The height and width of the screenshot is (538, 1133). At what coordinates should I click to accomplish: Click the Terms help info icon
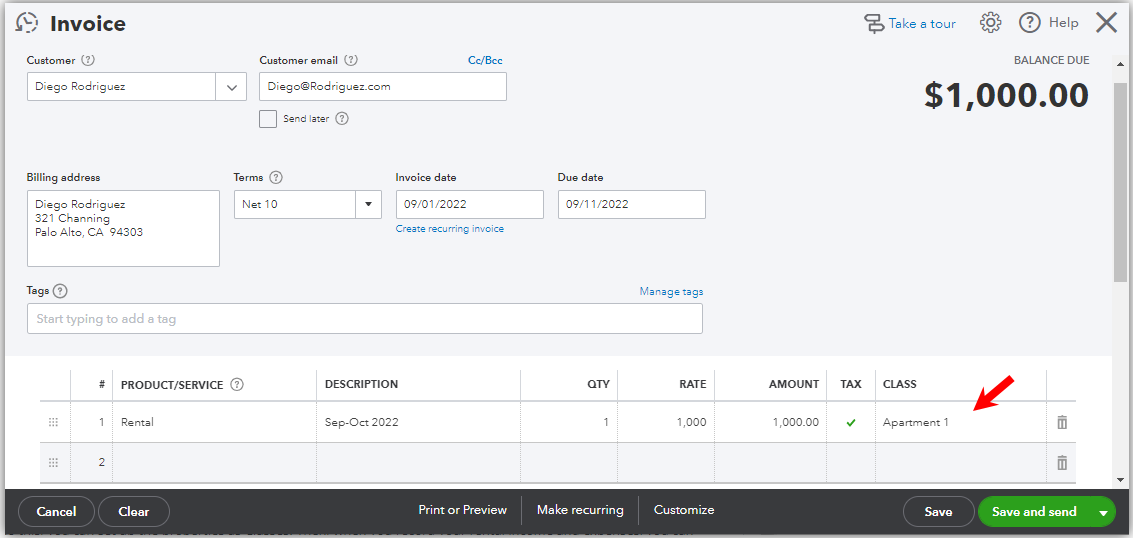point(276,178)
